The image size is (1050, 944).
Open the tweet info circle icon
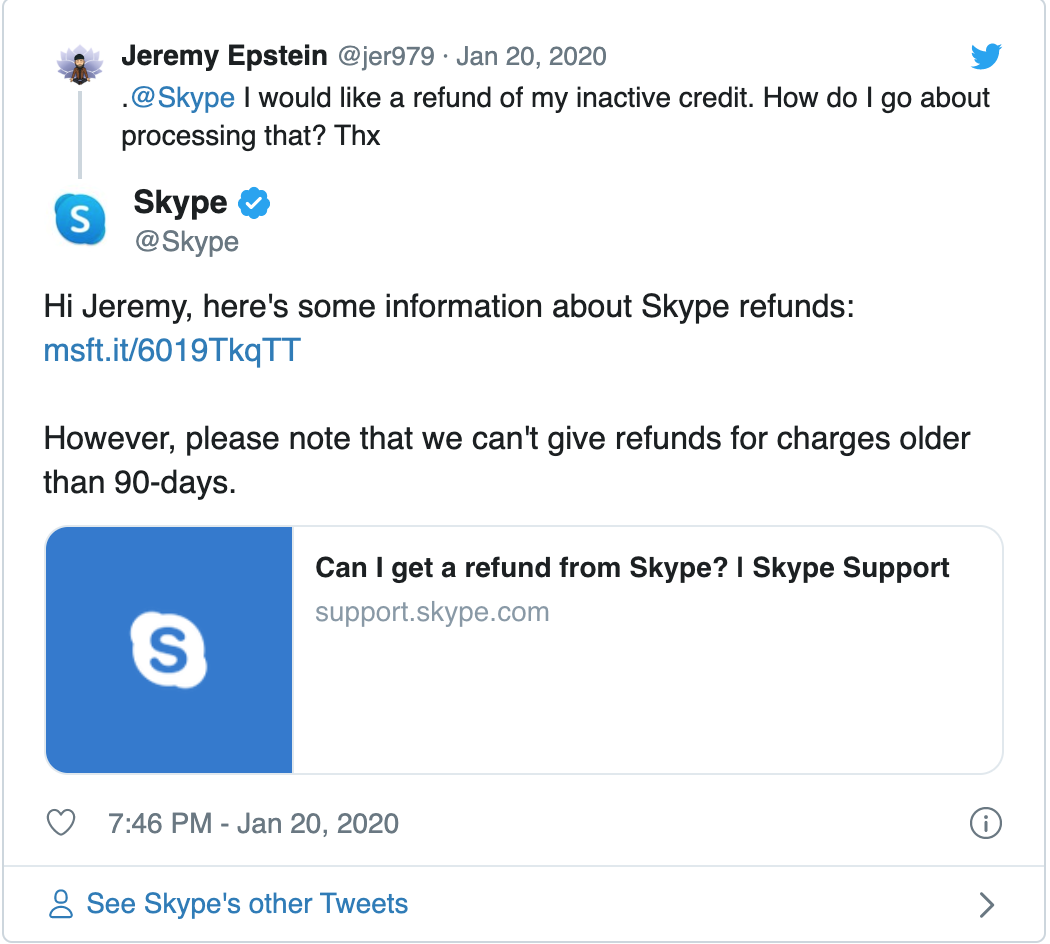click(x=986, y=823)
